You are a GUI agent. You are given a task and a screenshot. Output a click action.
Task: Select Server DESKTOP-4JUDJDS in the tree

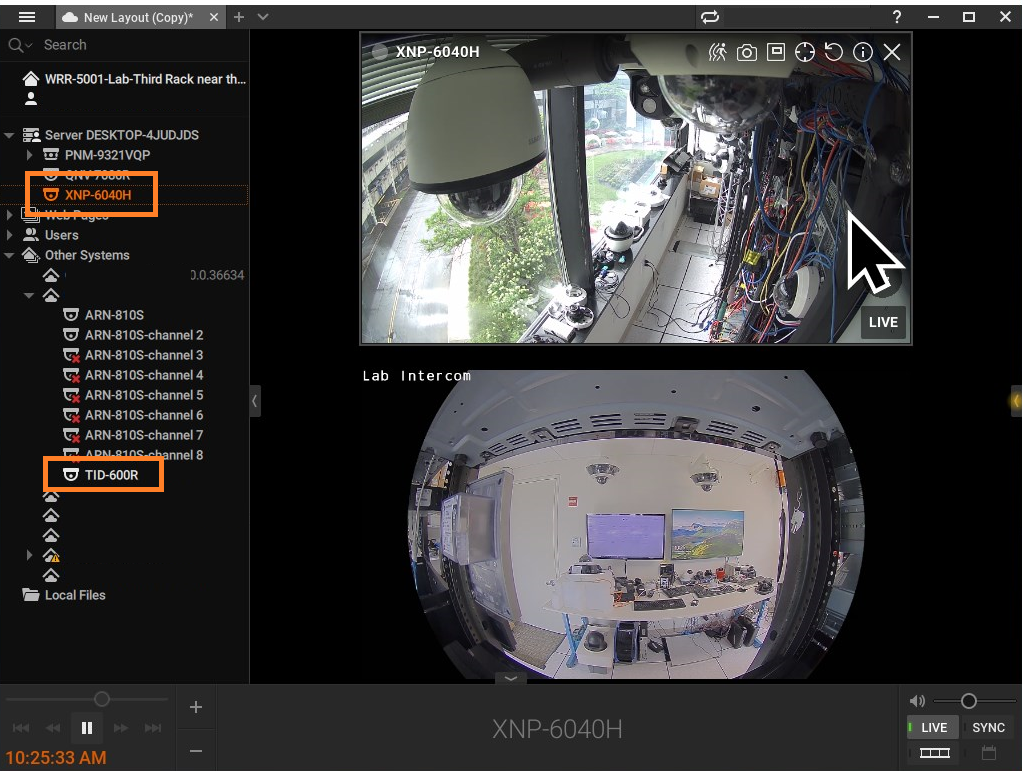pyautogui.click(x=122, y=135)
